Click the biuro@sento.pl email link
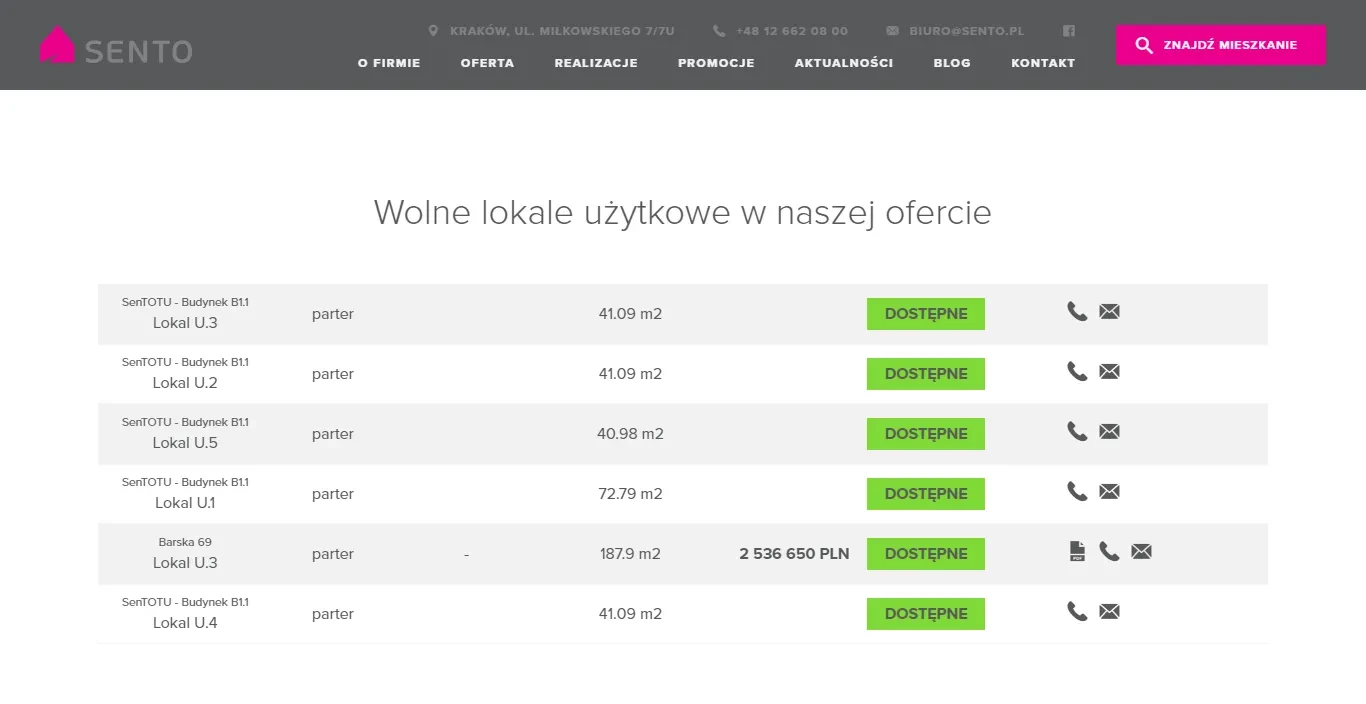The image size is (1366, 704). click(967, 31)
